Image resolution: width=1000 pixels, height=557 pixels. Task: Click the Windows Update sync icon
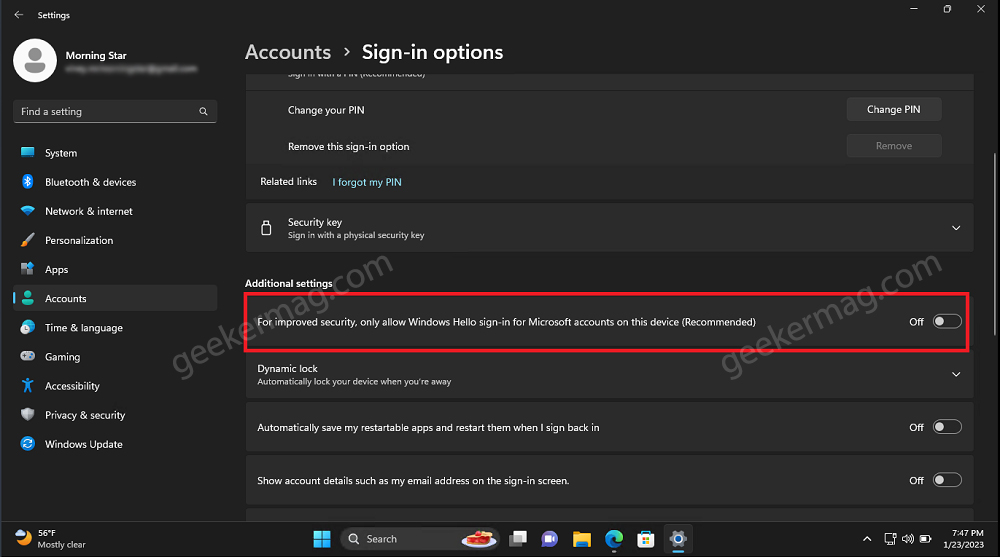click(27, 443)
